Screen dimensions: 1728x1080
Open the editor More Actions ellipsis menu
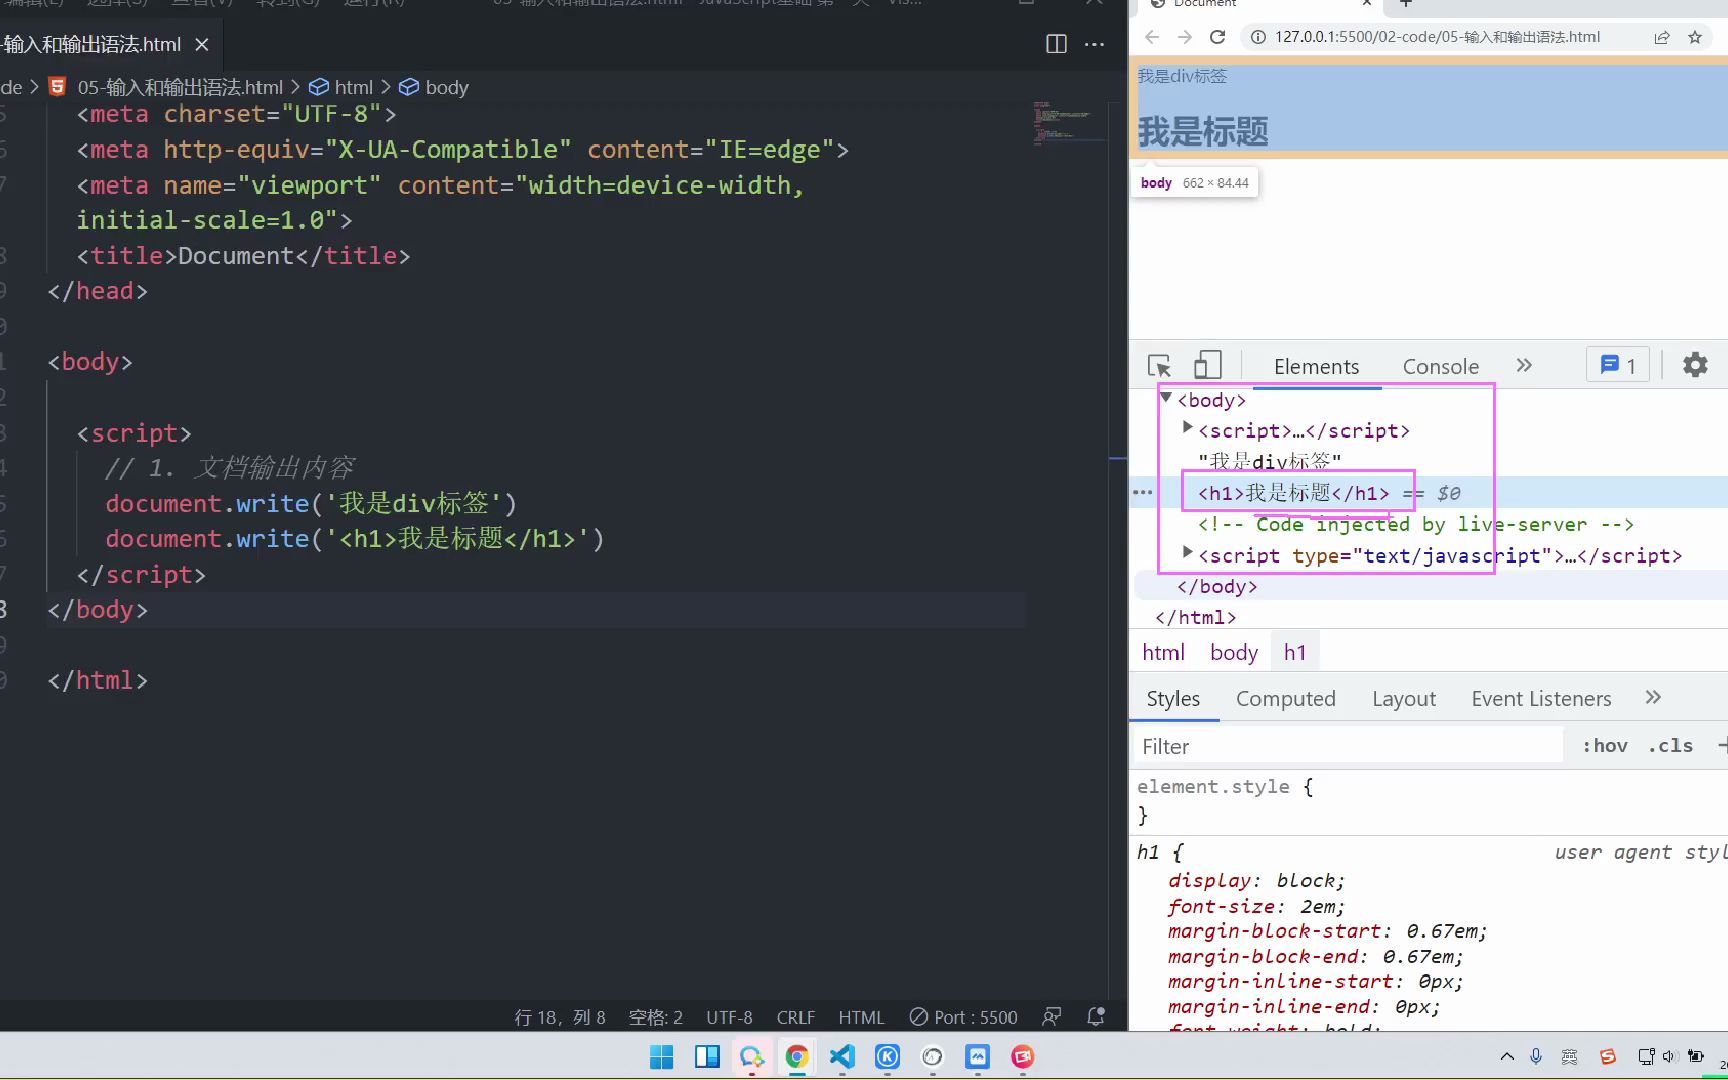click(x=1095, y=44)
